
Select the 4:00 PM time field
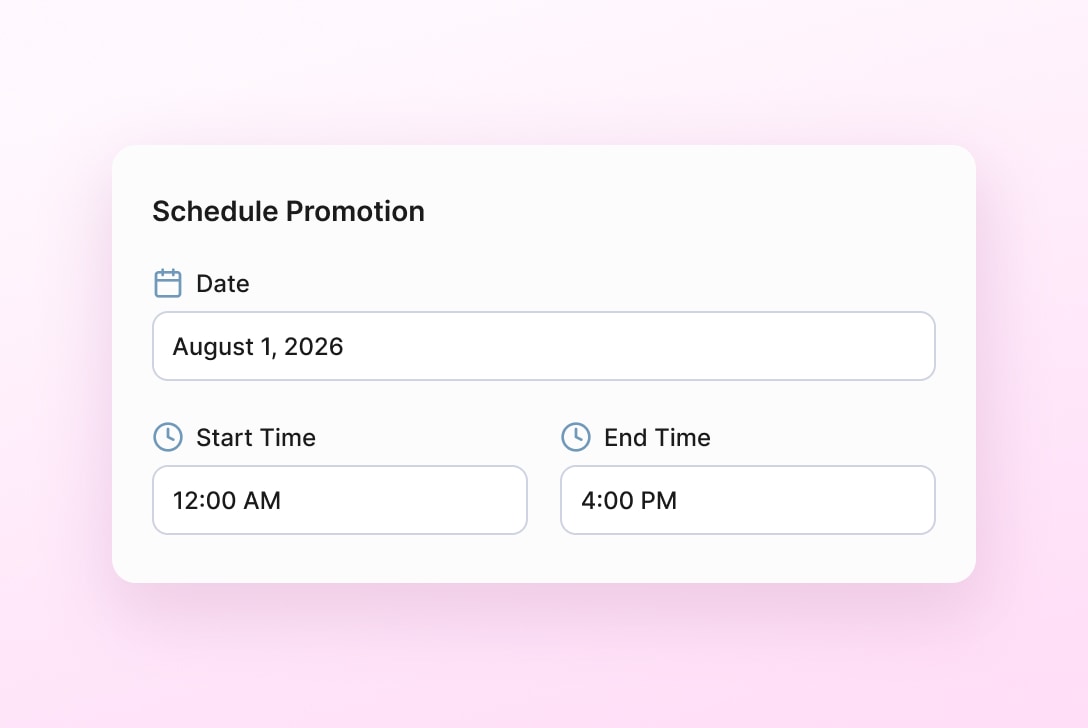coord(747,500)
